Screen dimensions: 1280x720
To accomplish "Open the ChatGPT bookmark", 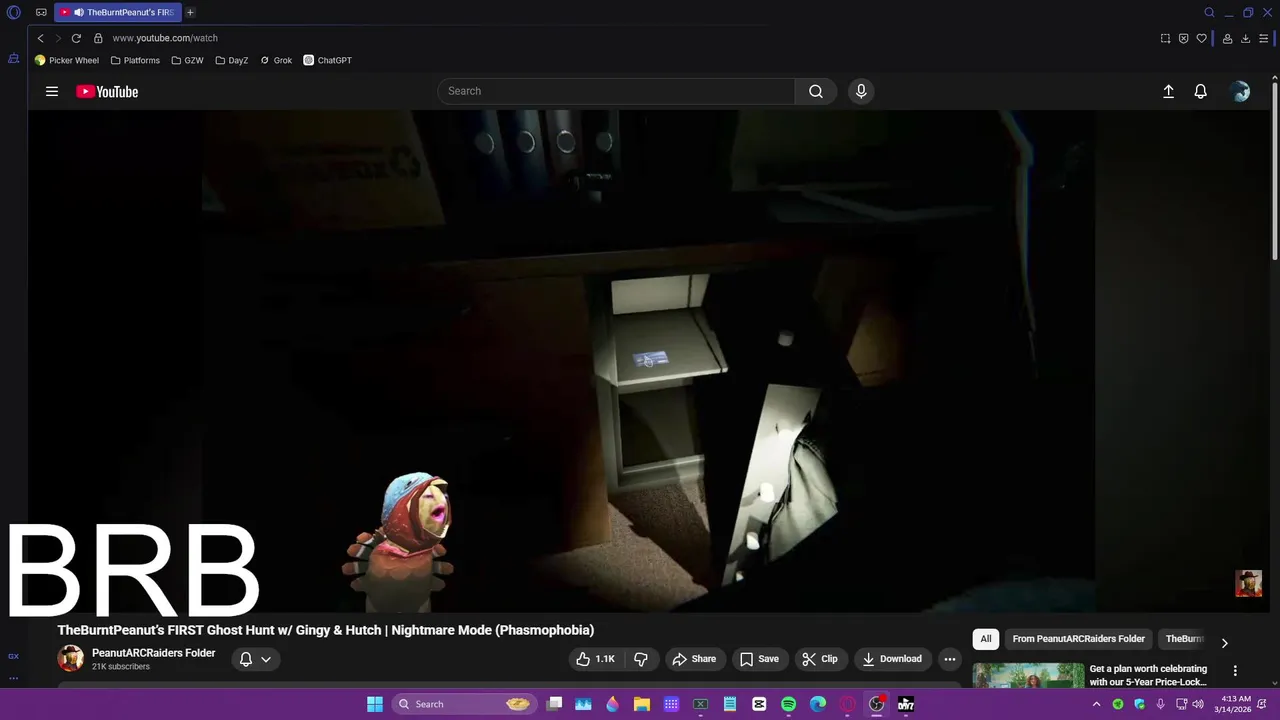I will tap(328, 60).
